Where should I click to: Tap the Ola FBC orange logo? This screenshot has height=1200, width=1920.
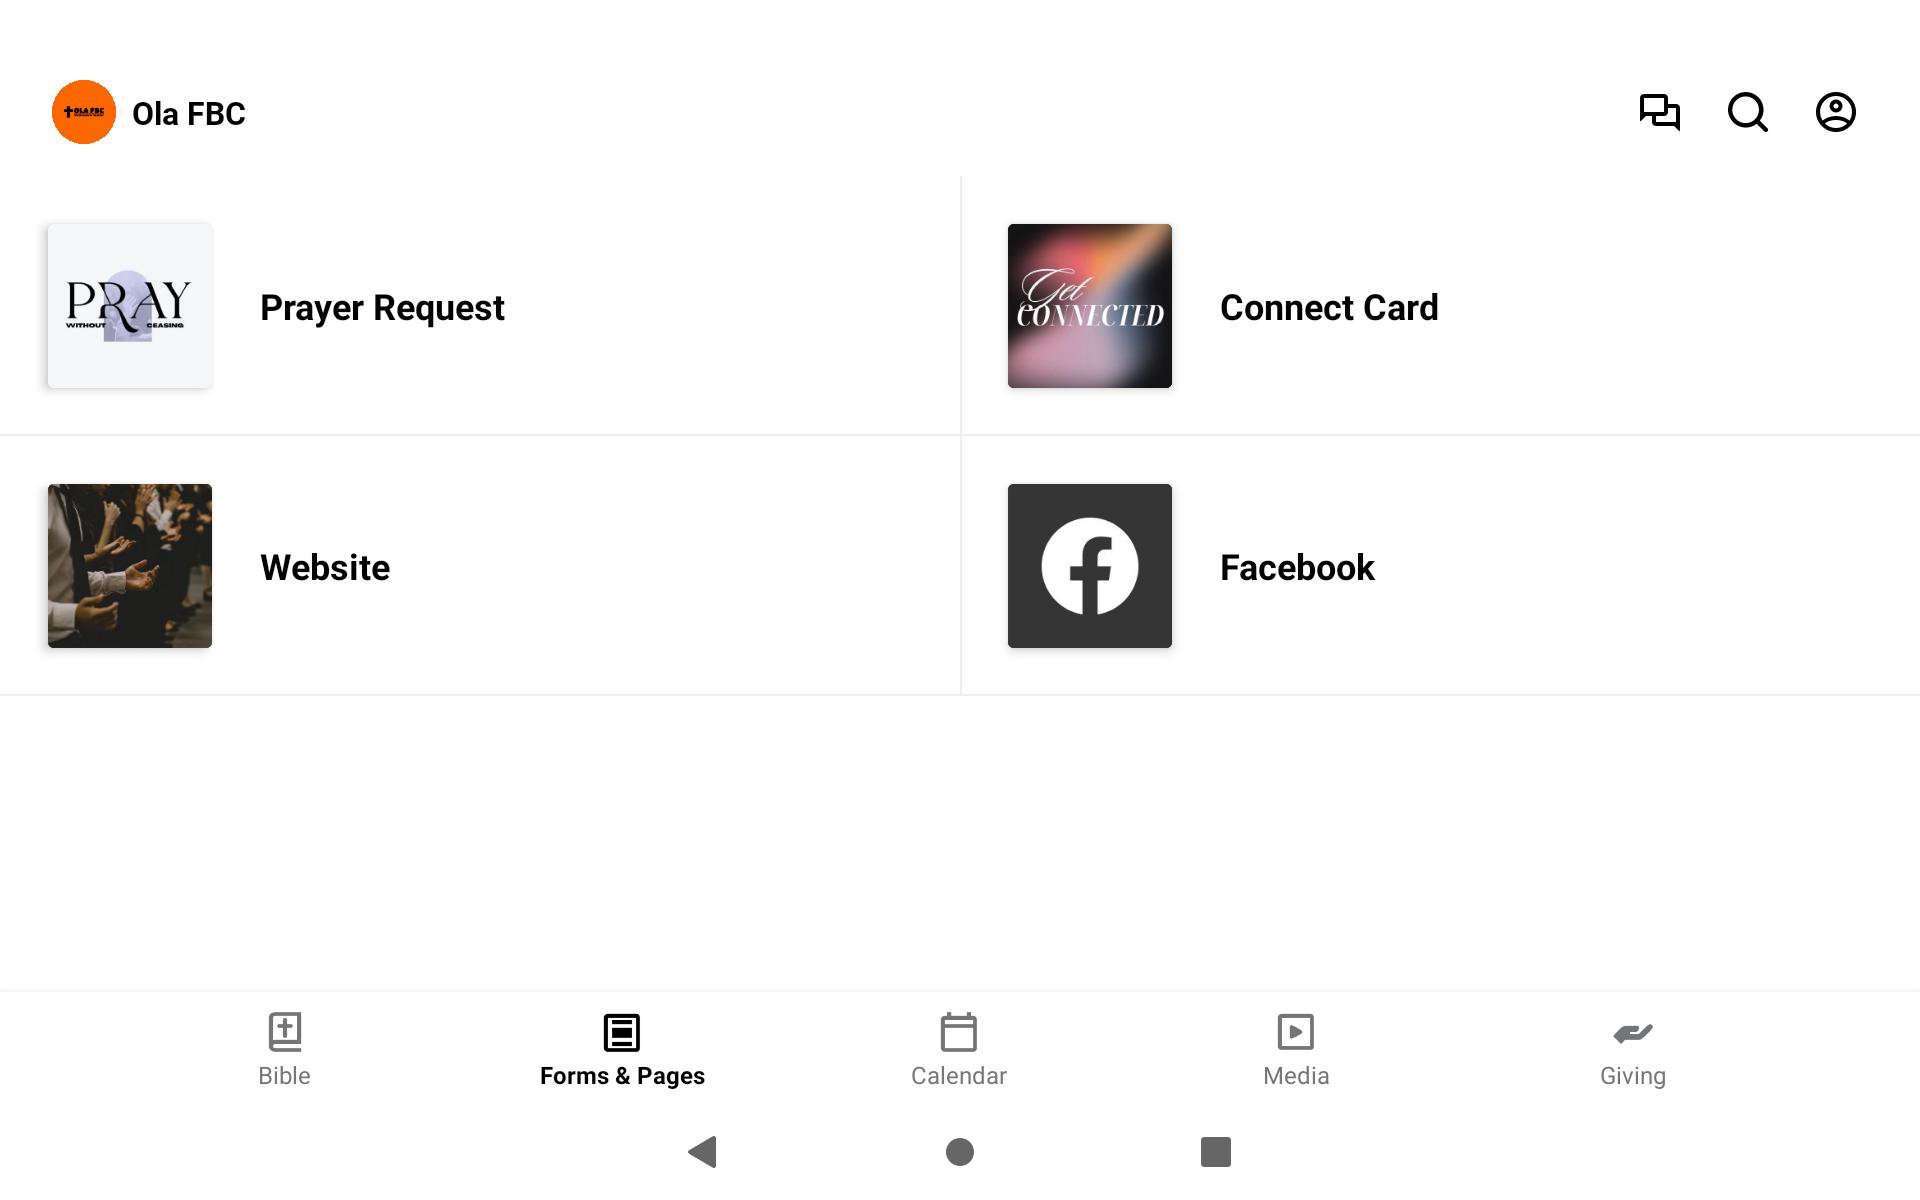point(84,112)
